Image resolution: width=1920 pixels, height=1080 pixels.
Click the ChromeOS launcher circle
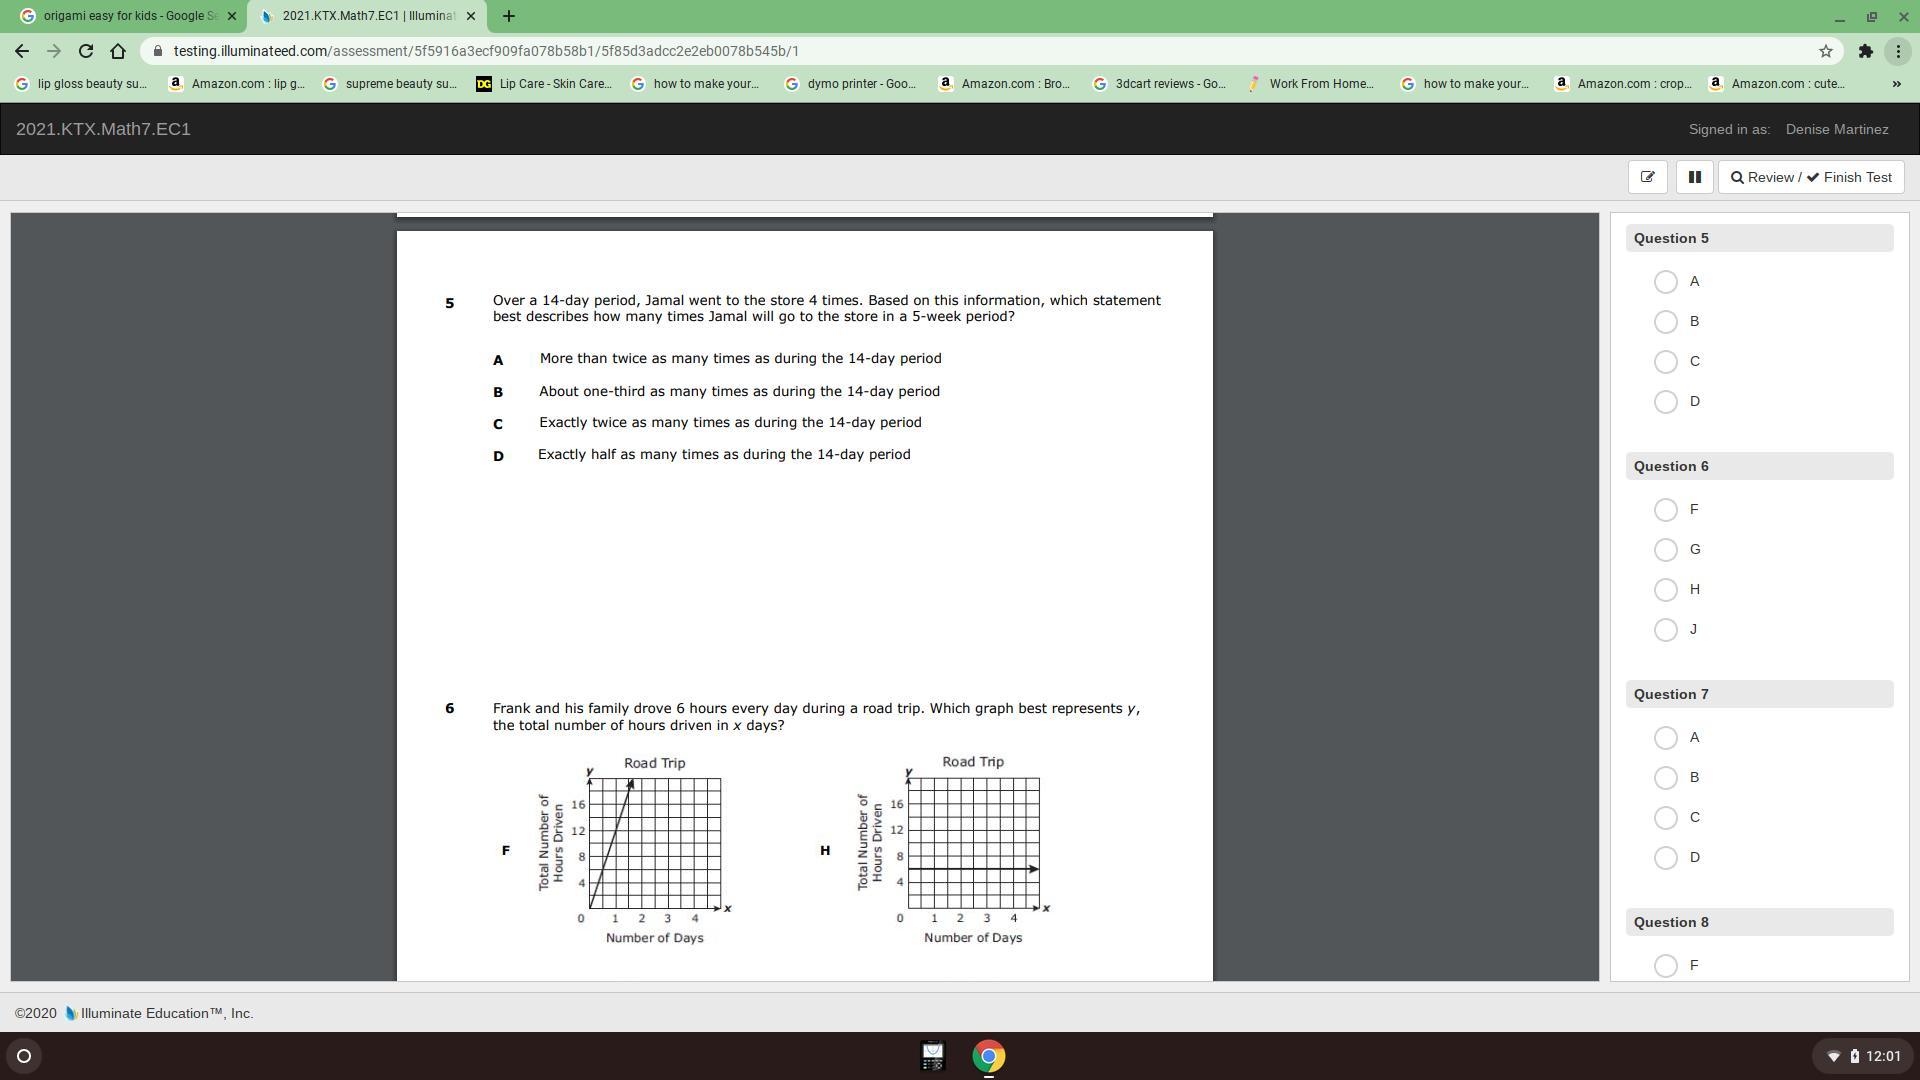[x=24, y=1056]
